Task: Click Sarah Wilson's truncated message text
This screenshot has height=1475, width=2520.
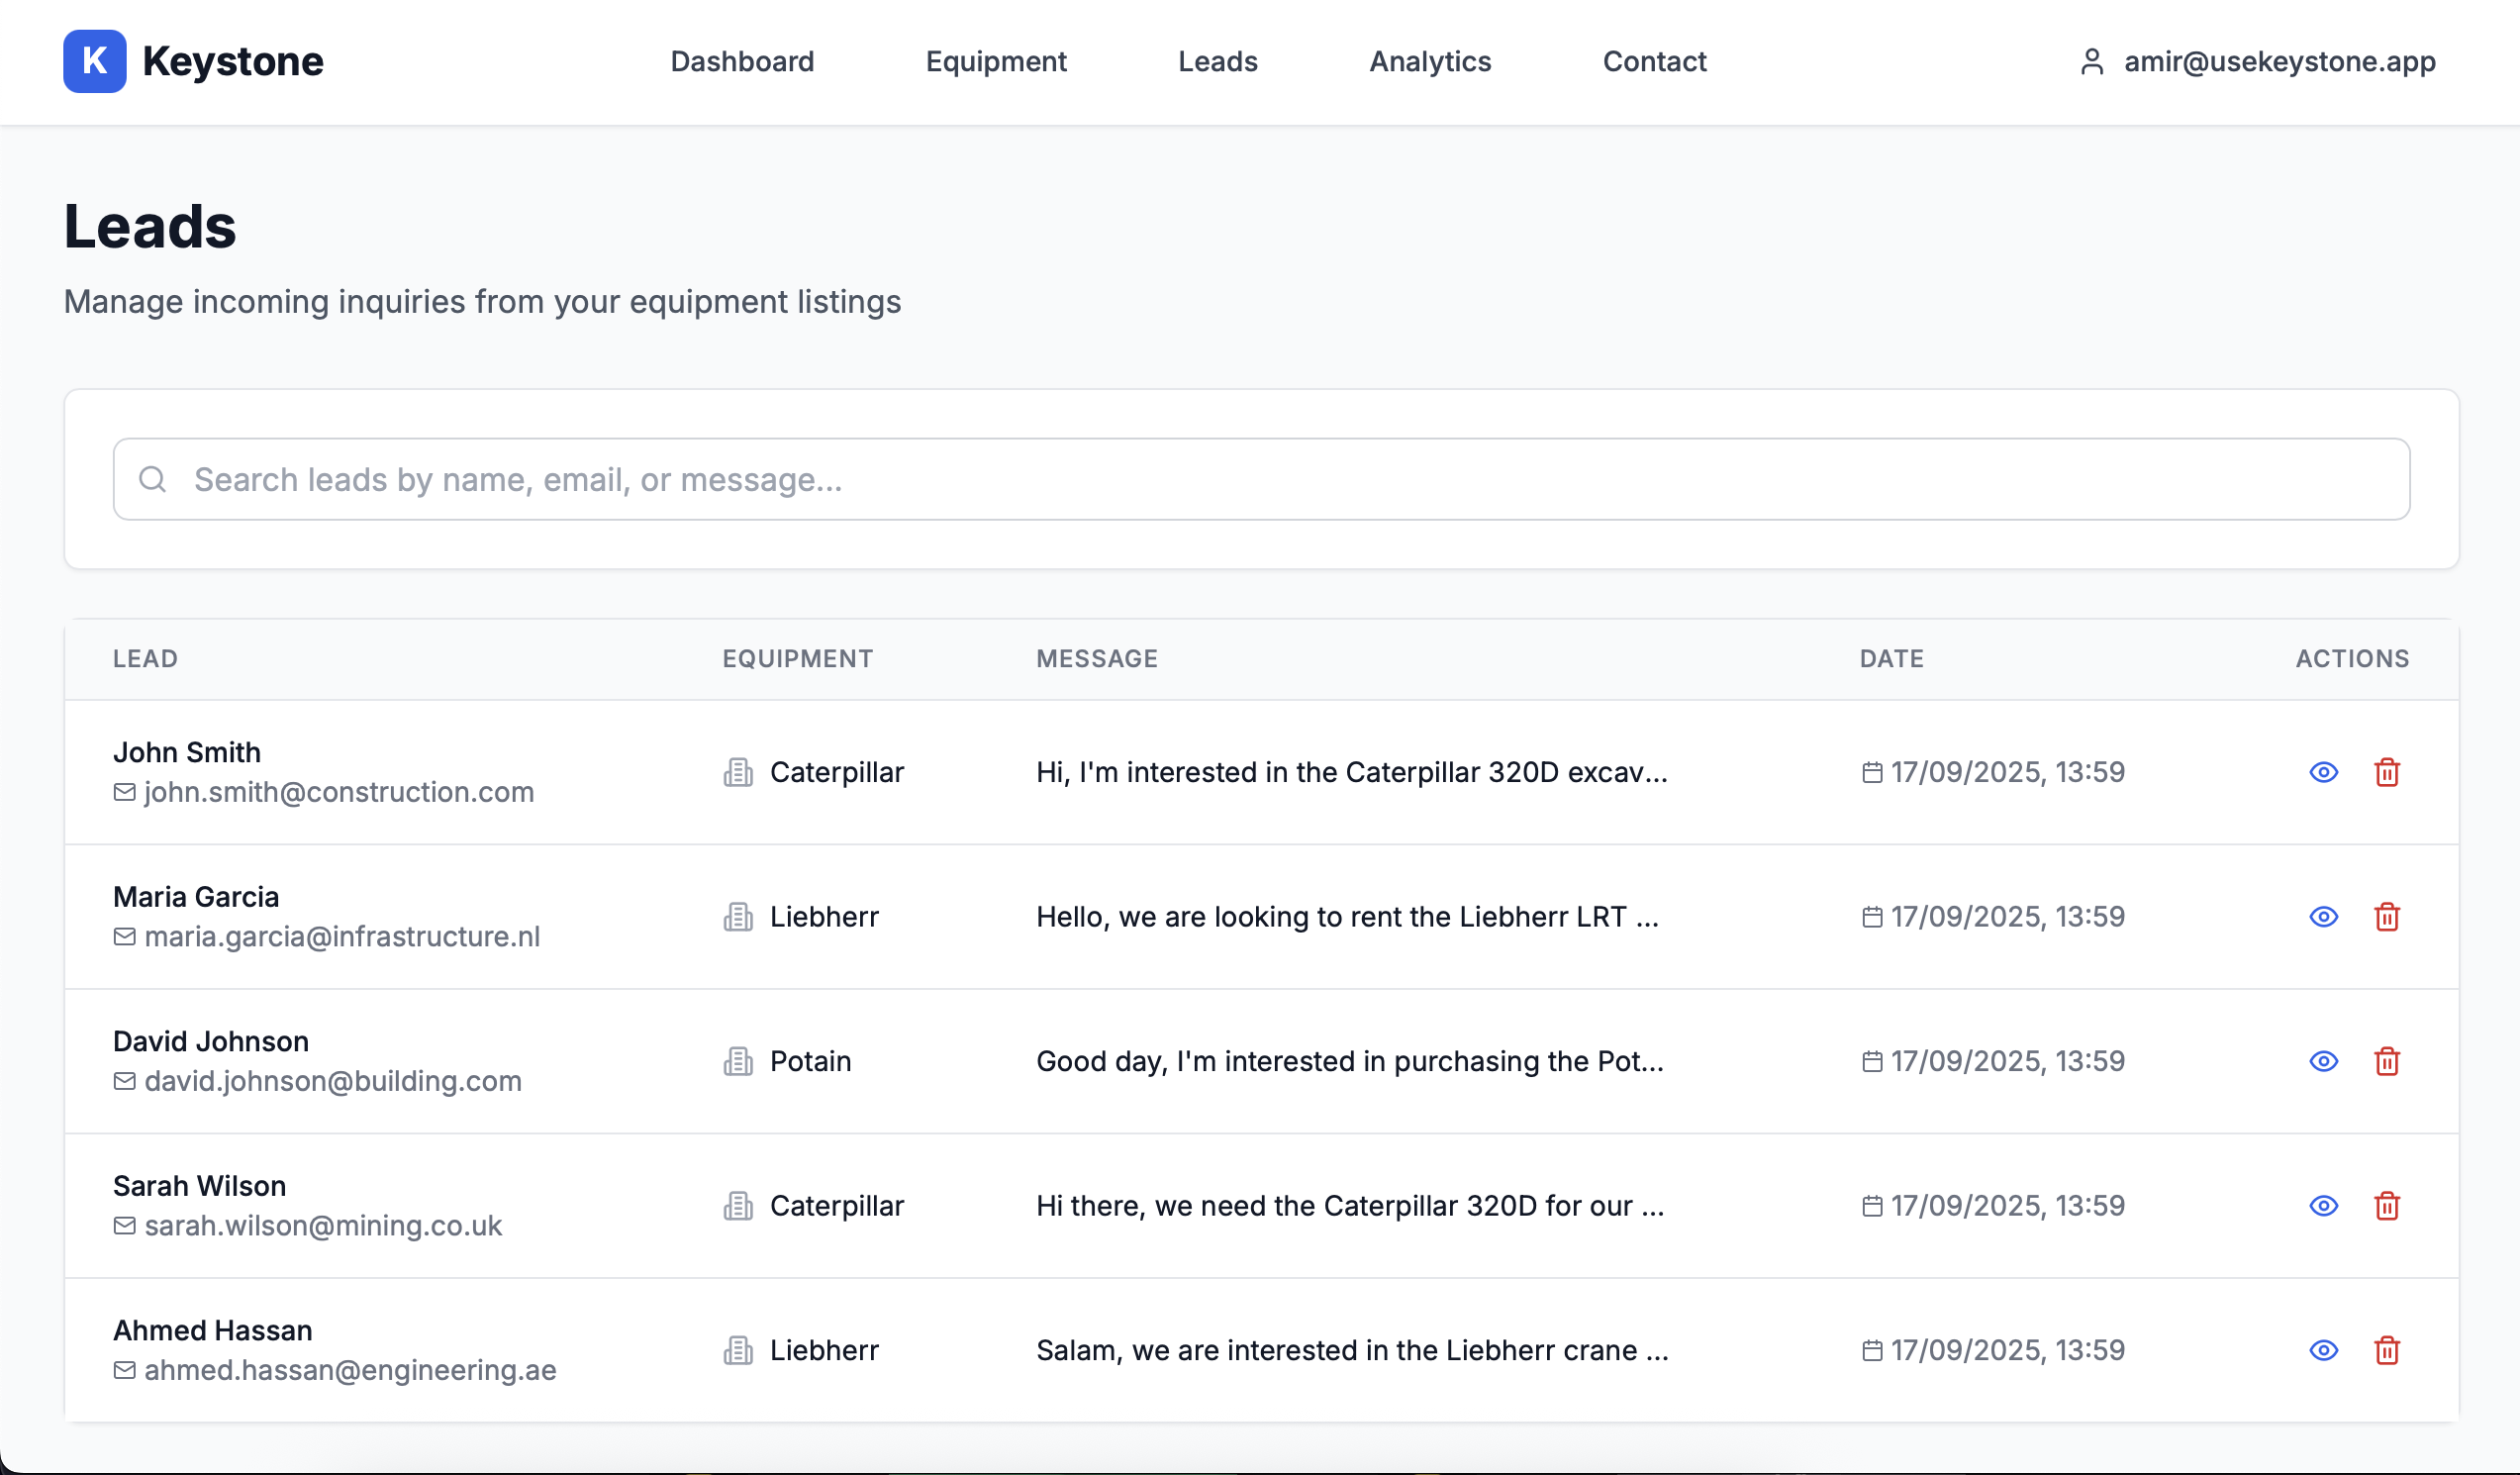Action: (x=1349, y=1206)
